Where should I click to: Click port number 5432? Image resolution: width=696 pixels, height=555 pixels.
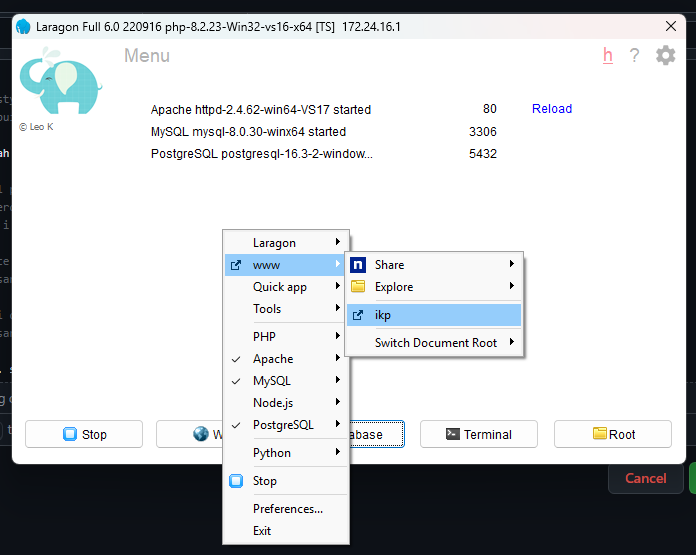click(482, 154)
